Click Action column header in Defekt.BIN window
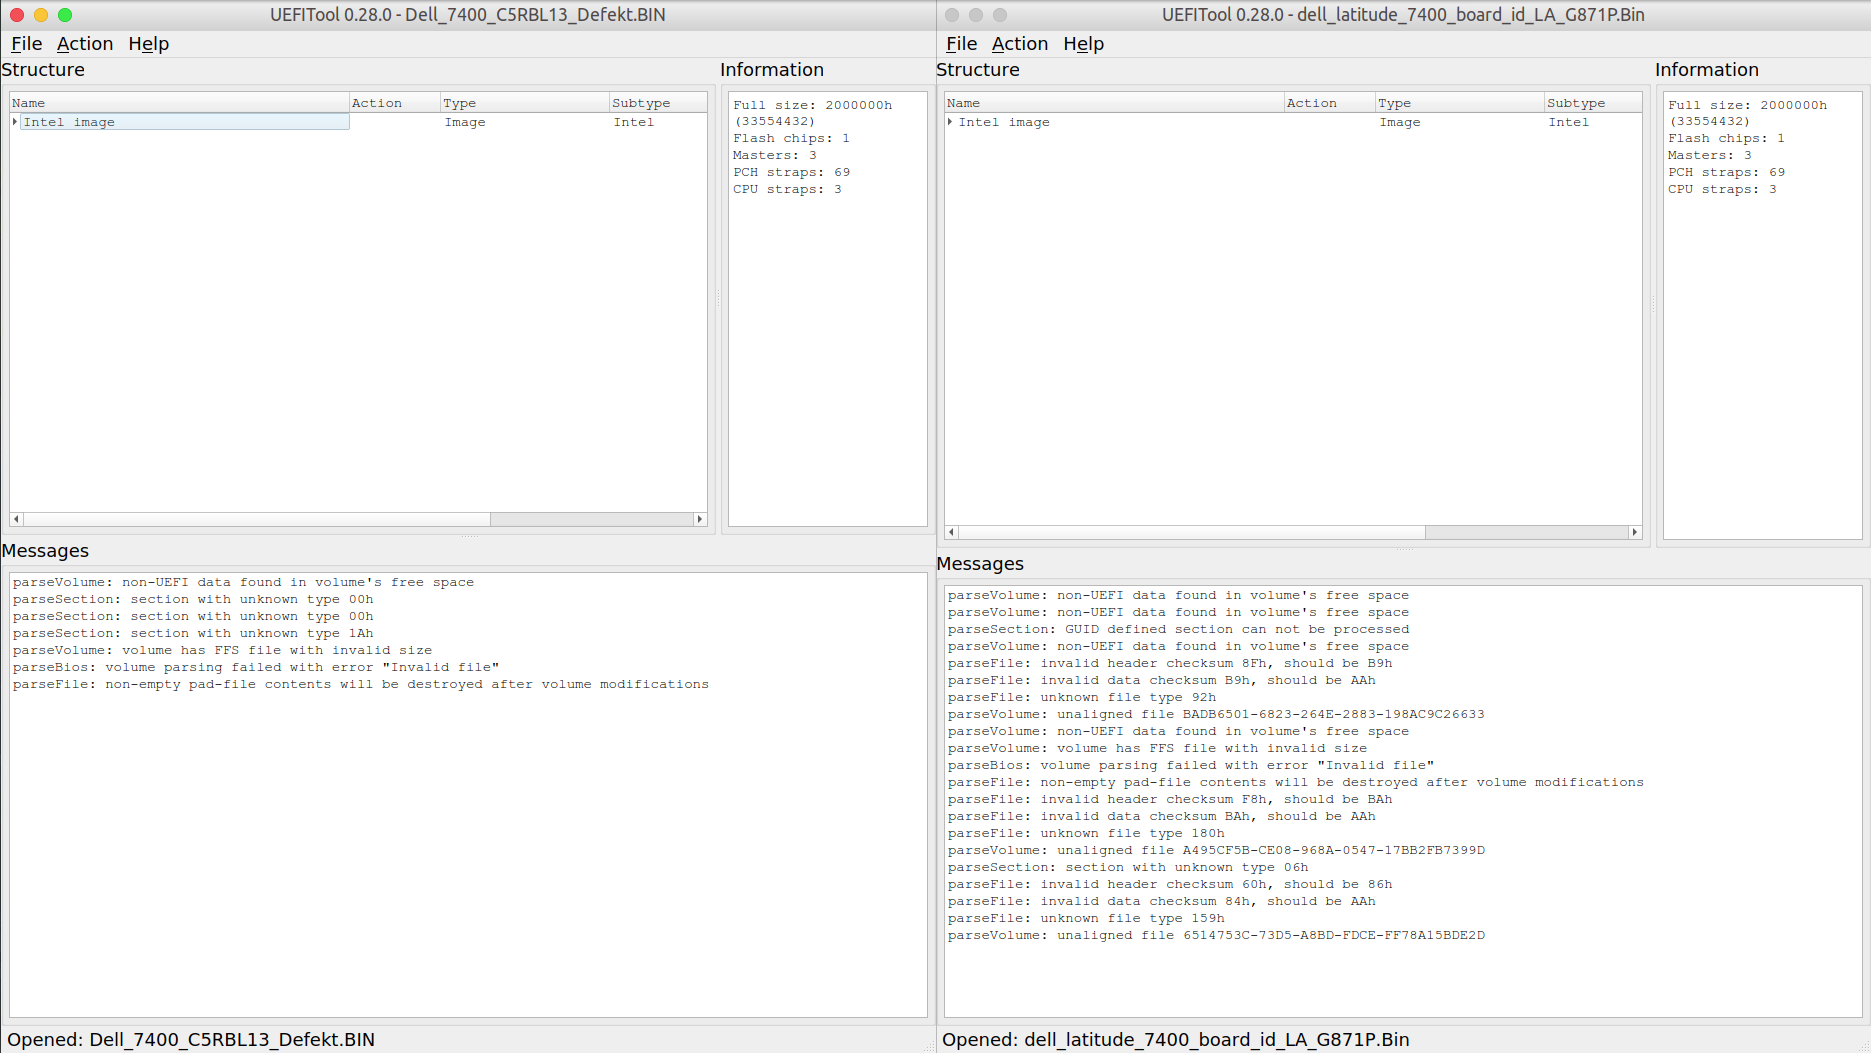 [x=395, y=103]
